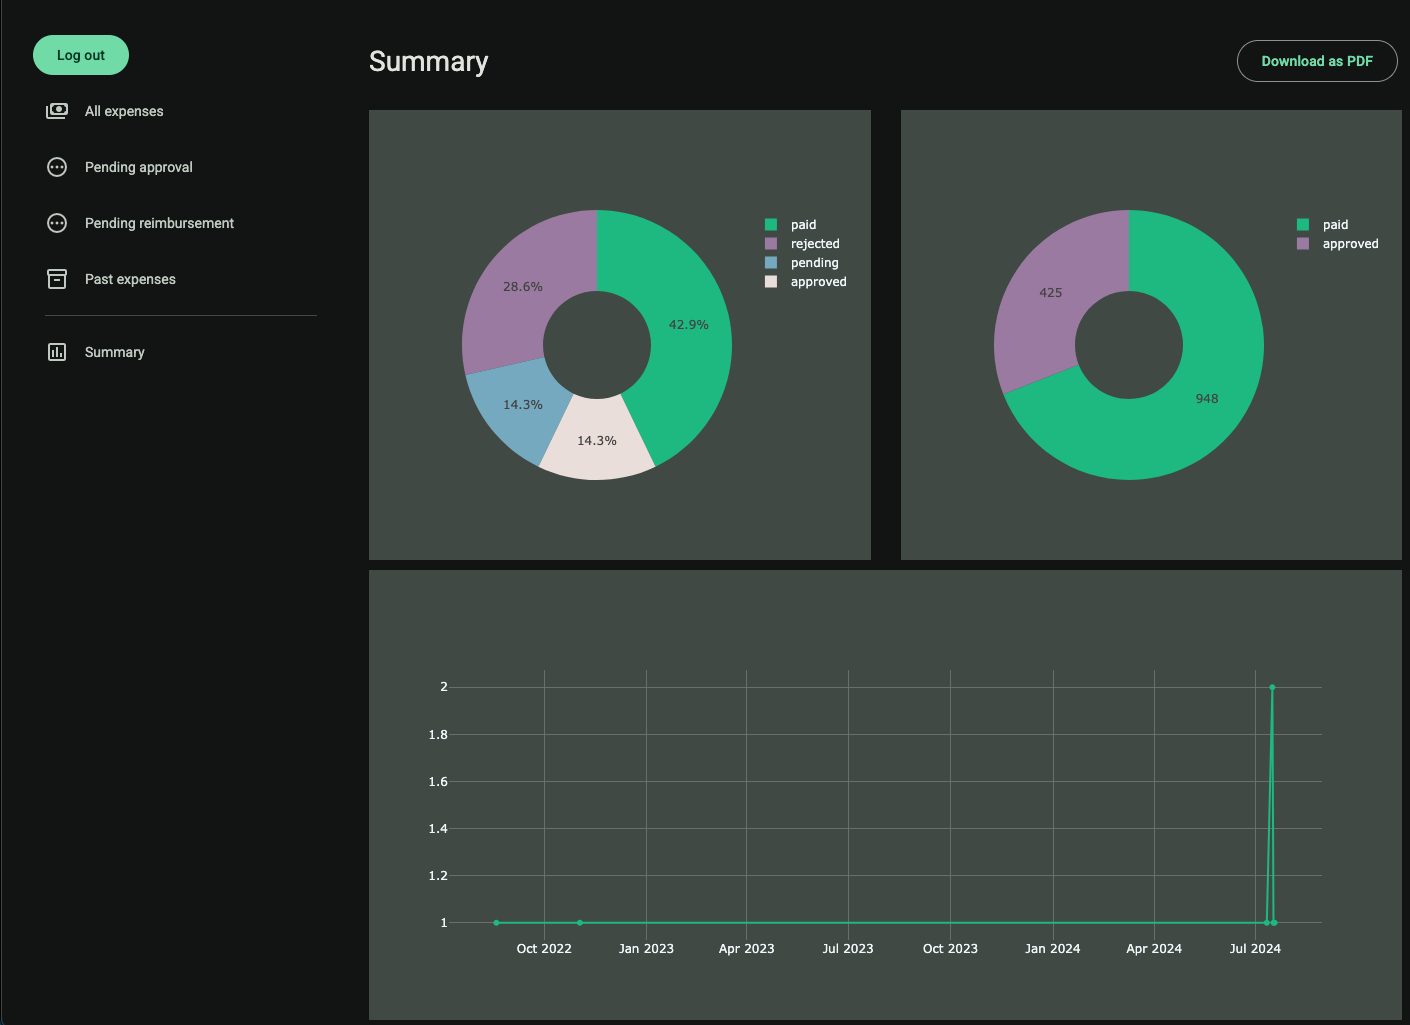The height and width of the screenshot is (1025, 1410).
Task: Click the 'approved' legend icon on right chart
Action: pyautogui.click(x=1302, y=243)
